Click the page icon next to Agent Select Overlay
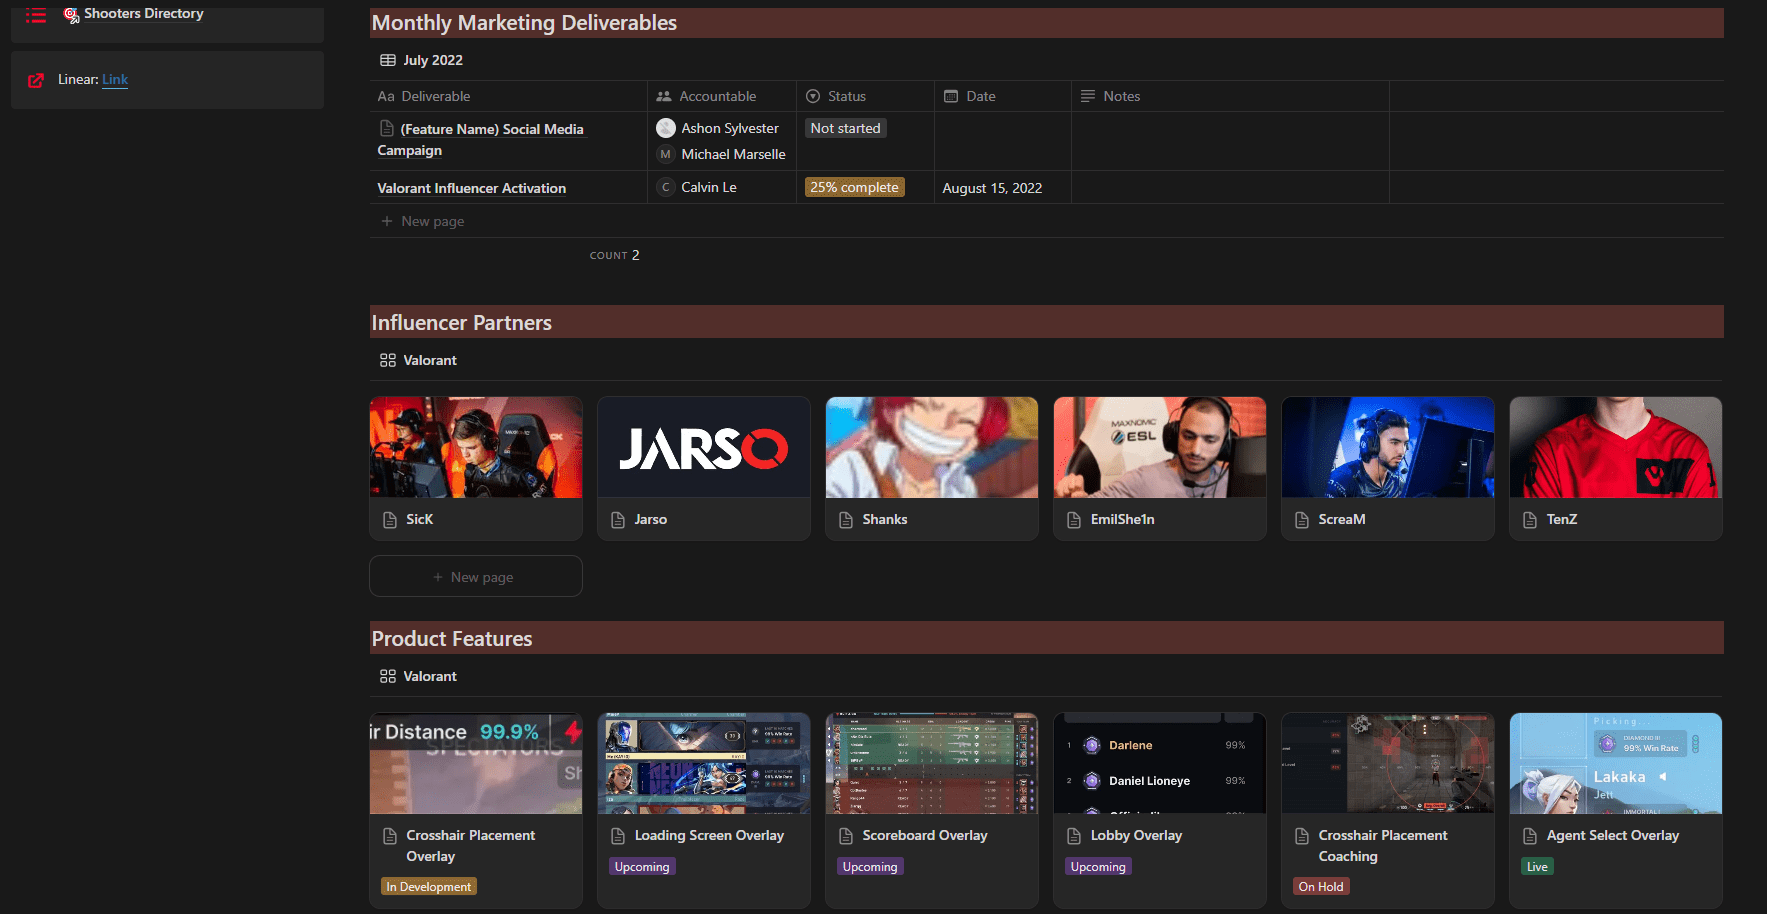 pyautogui.click(x=1530, y=836)
